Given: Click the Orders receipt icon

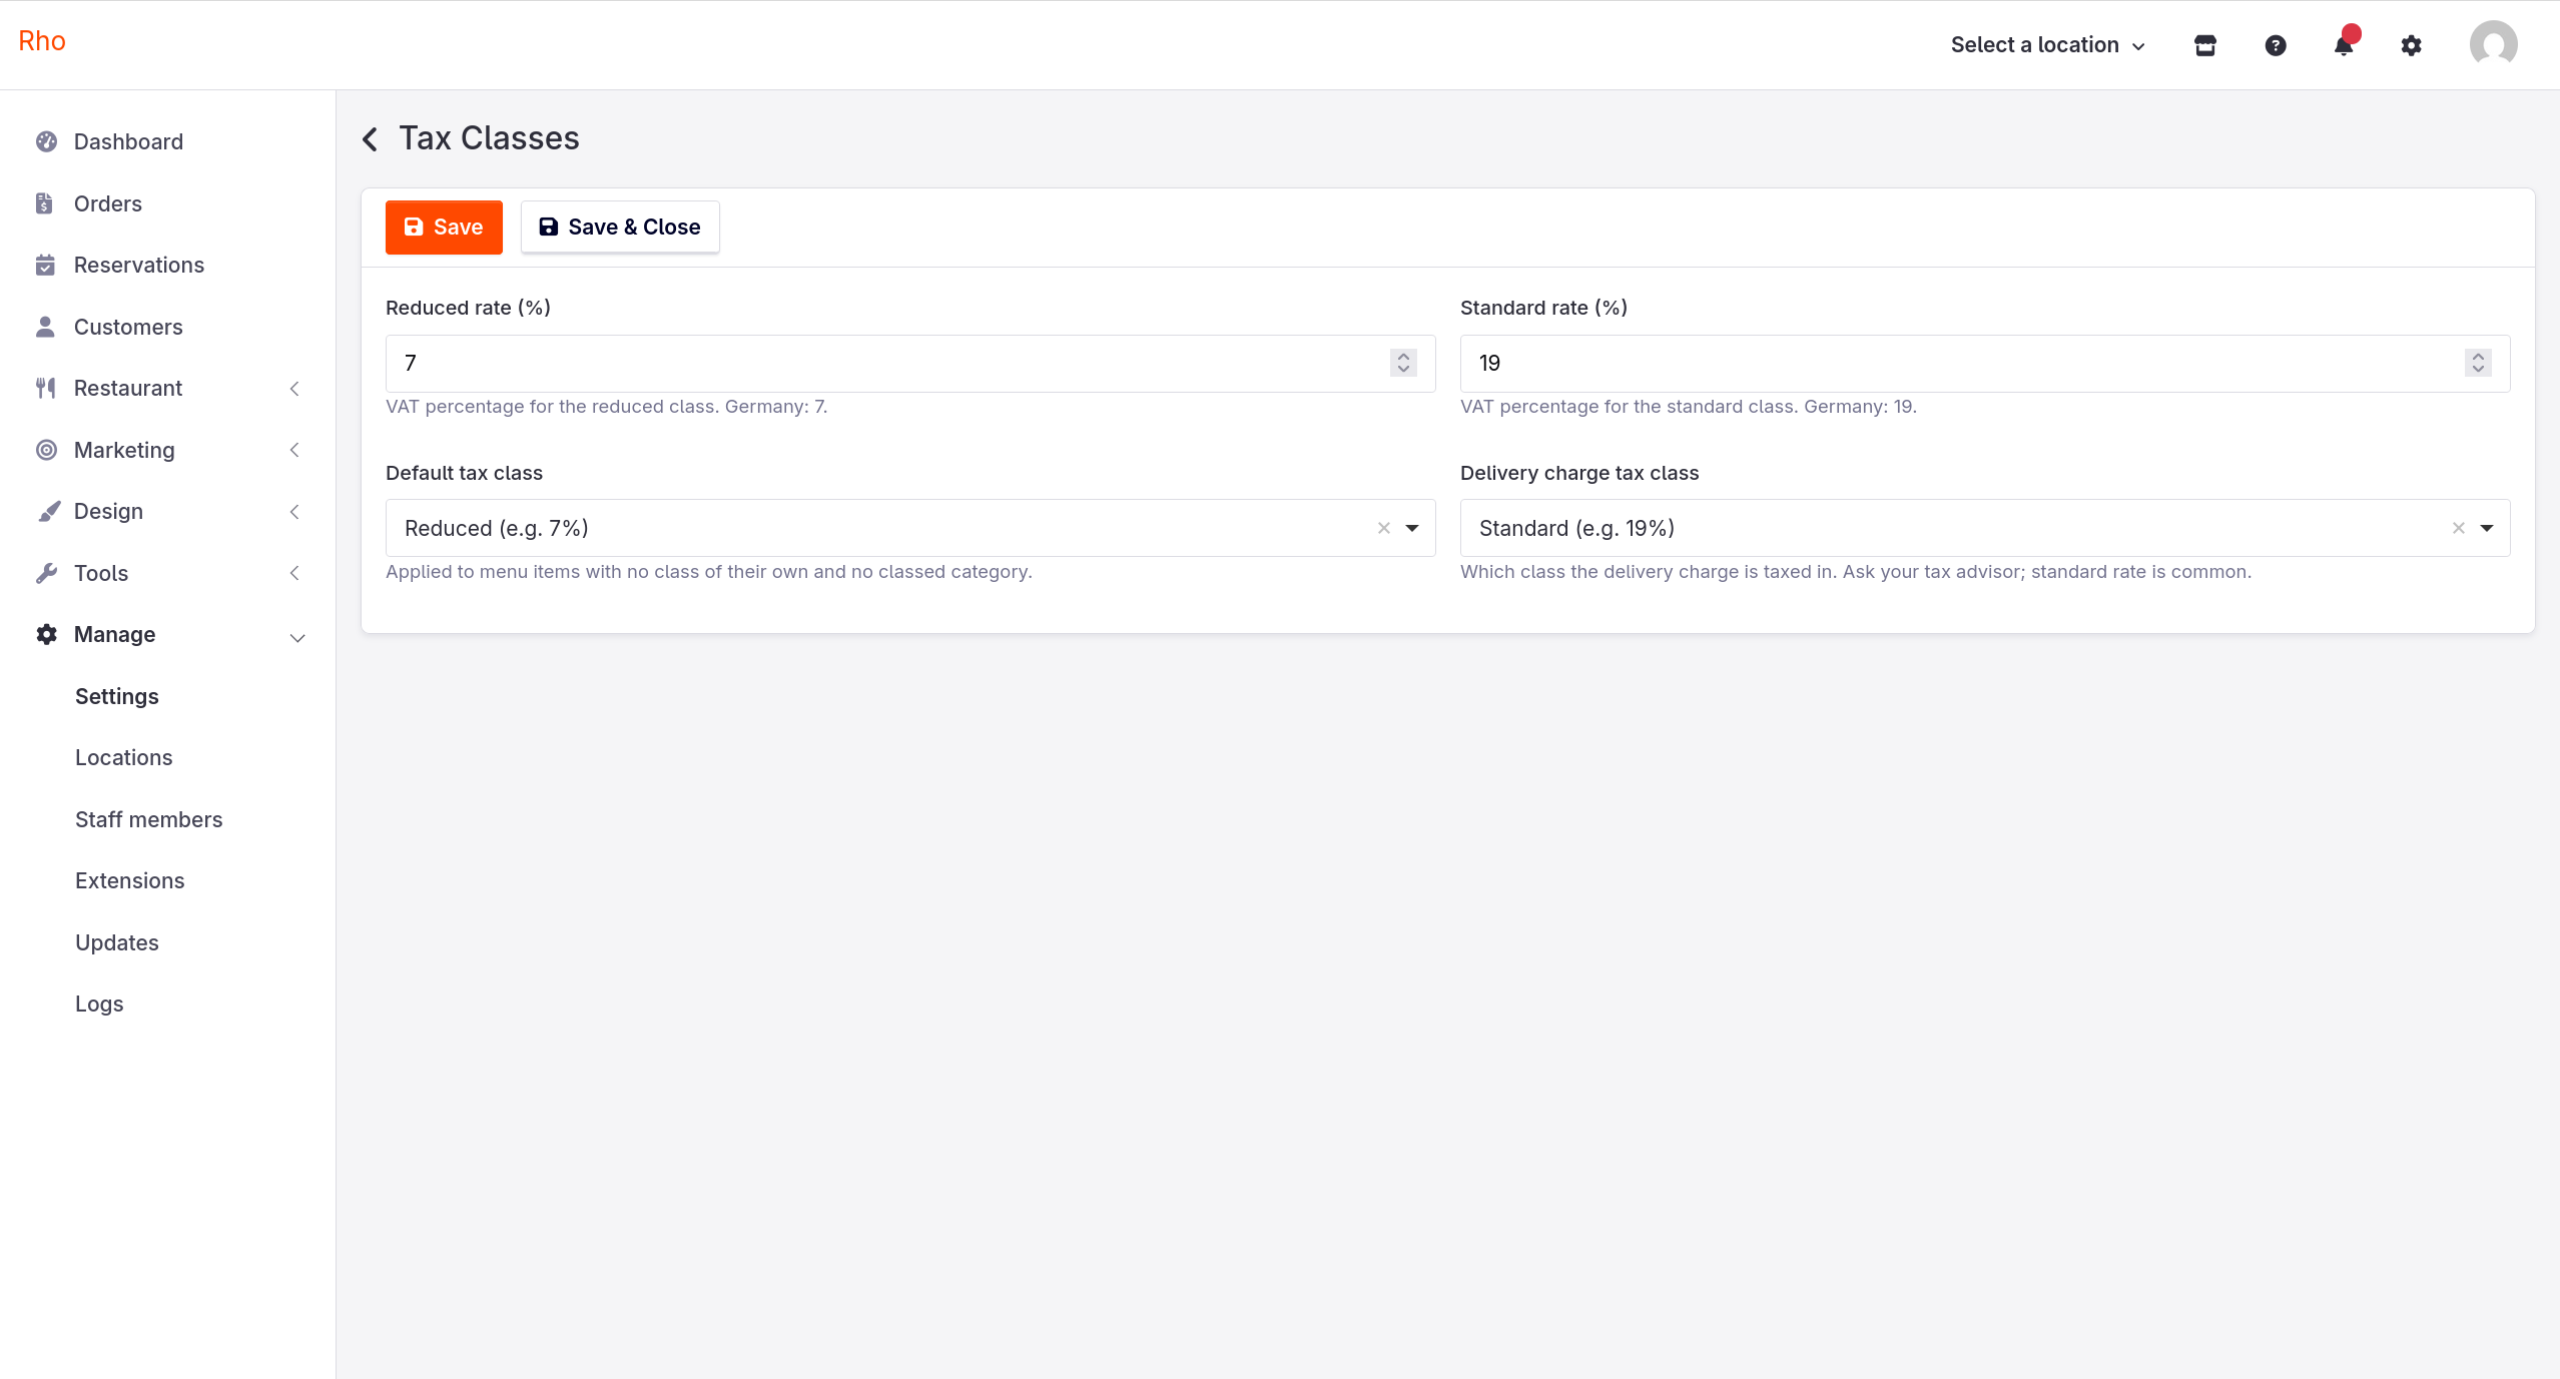Looking at the screenshot, I should (x=44, y=203).
